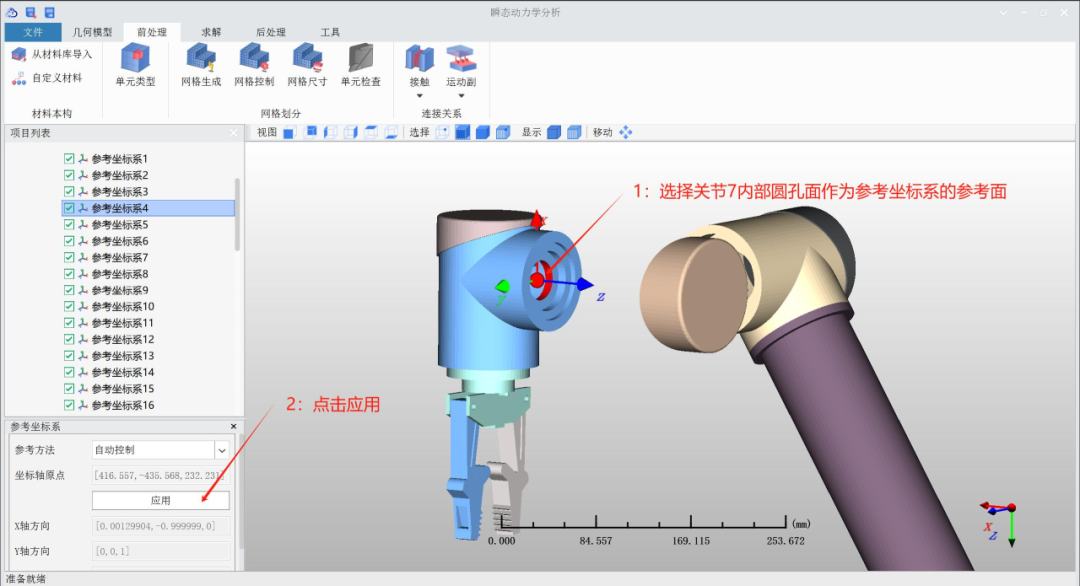
Task: Open 网格控制 mesh control
Action: [254, 65]
